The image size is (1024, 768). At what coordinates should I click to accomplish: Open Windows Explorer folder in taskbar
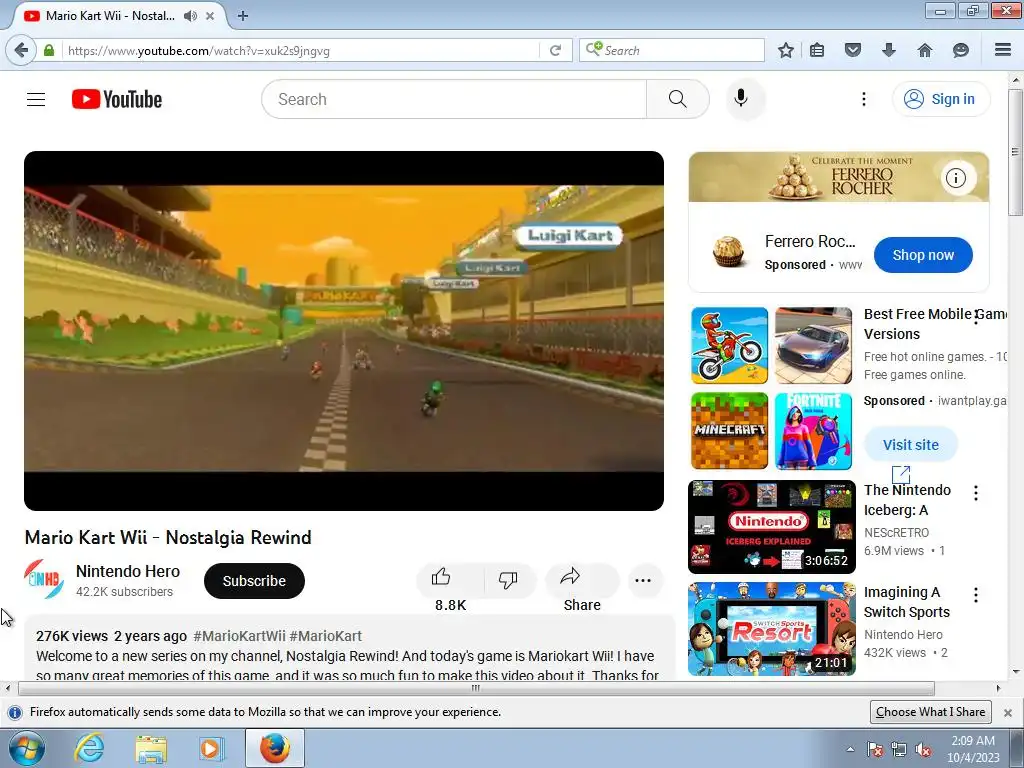[151, 749]
